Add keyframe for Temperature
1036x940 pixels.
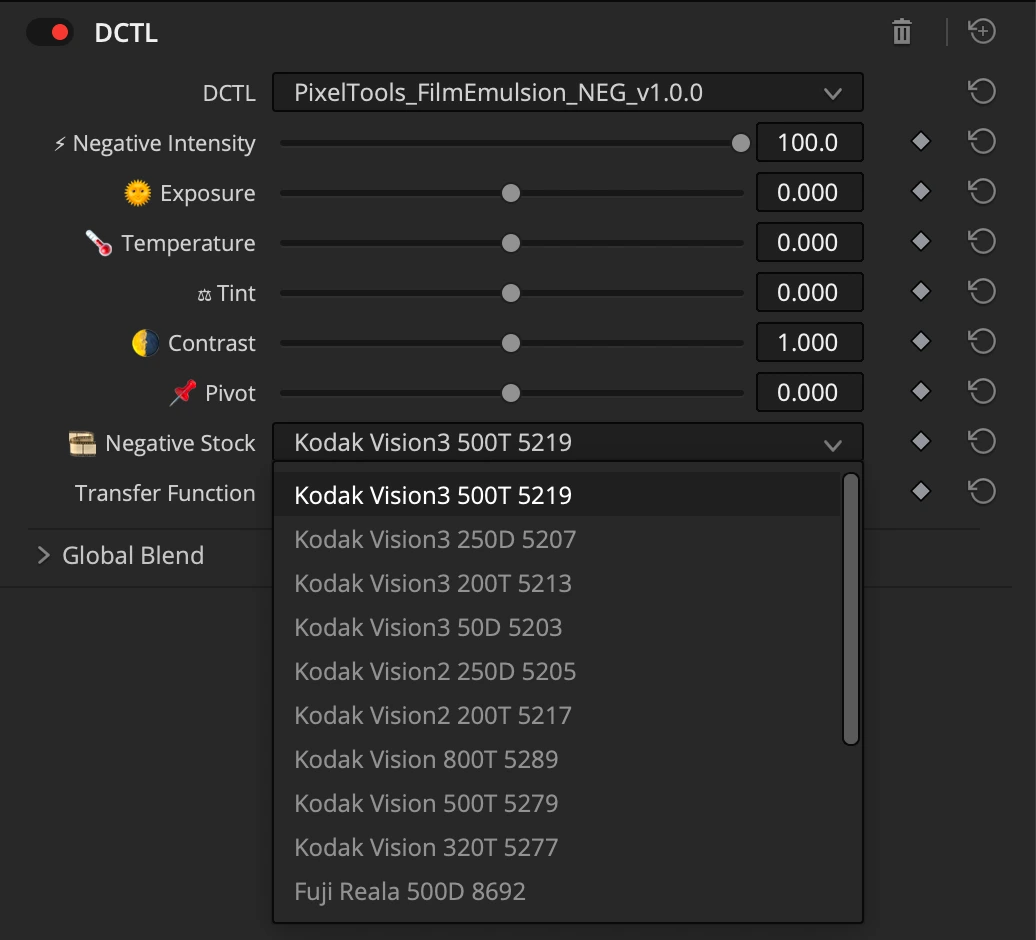point(920,242)
